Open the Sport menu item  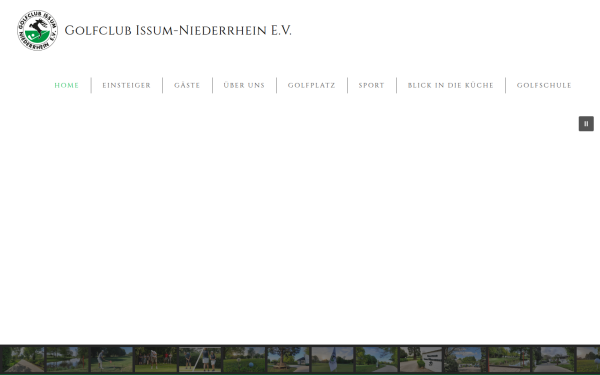(x=372, y=85)
